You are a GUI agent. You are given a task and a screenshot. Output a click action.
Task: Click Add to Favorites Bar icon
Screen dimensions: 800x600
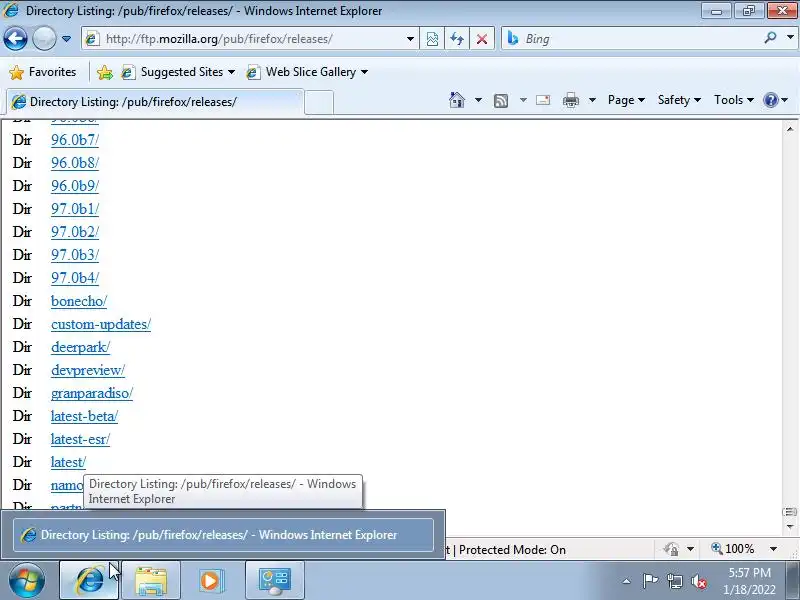pyautogui.click(x=105, y=72)
